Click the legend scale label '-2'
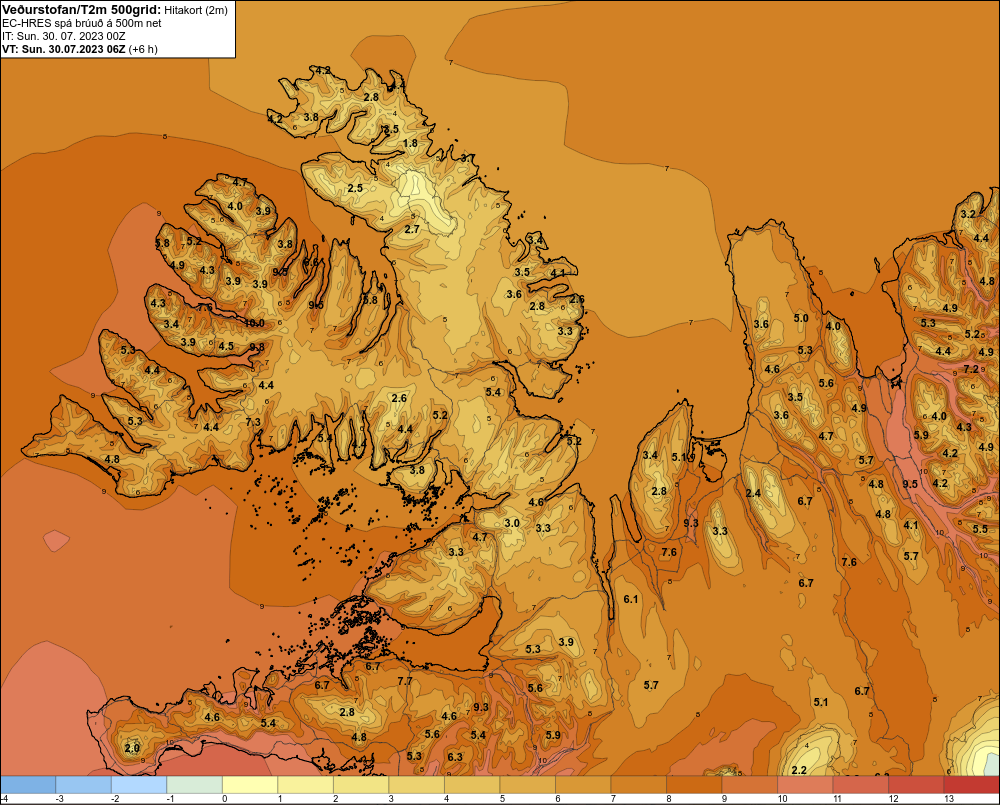 [115, 799]
